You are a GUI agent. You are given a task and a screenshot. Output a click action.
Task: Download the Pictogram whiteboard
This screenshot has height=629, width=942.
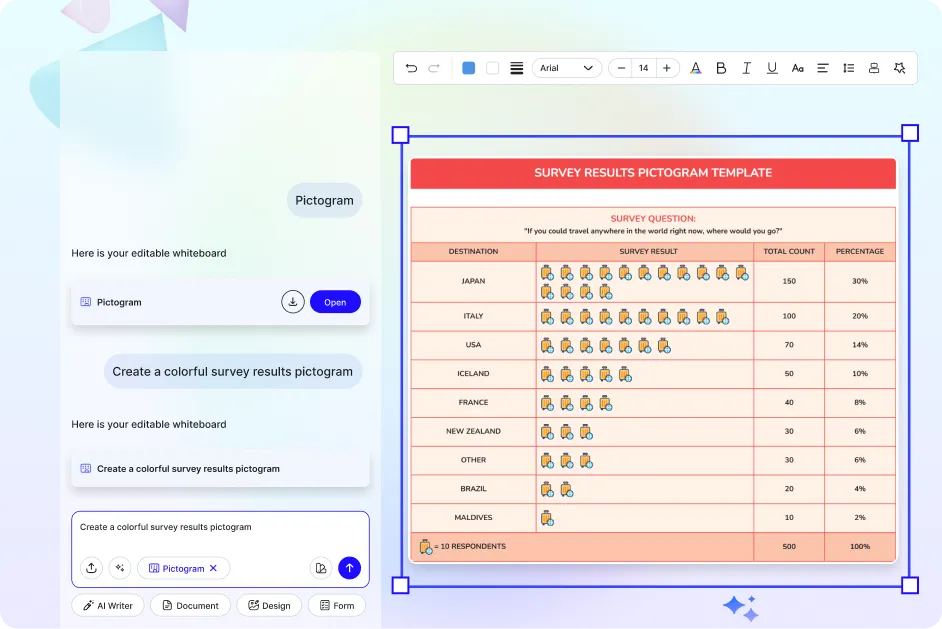[293, 302]
